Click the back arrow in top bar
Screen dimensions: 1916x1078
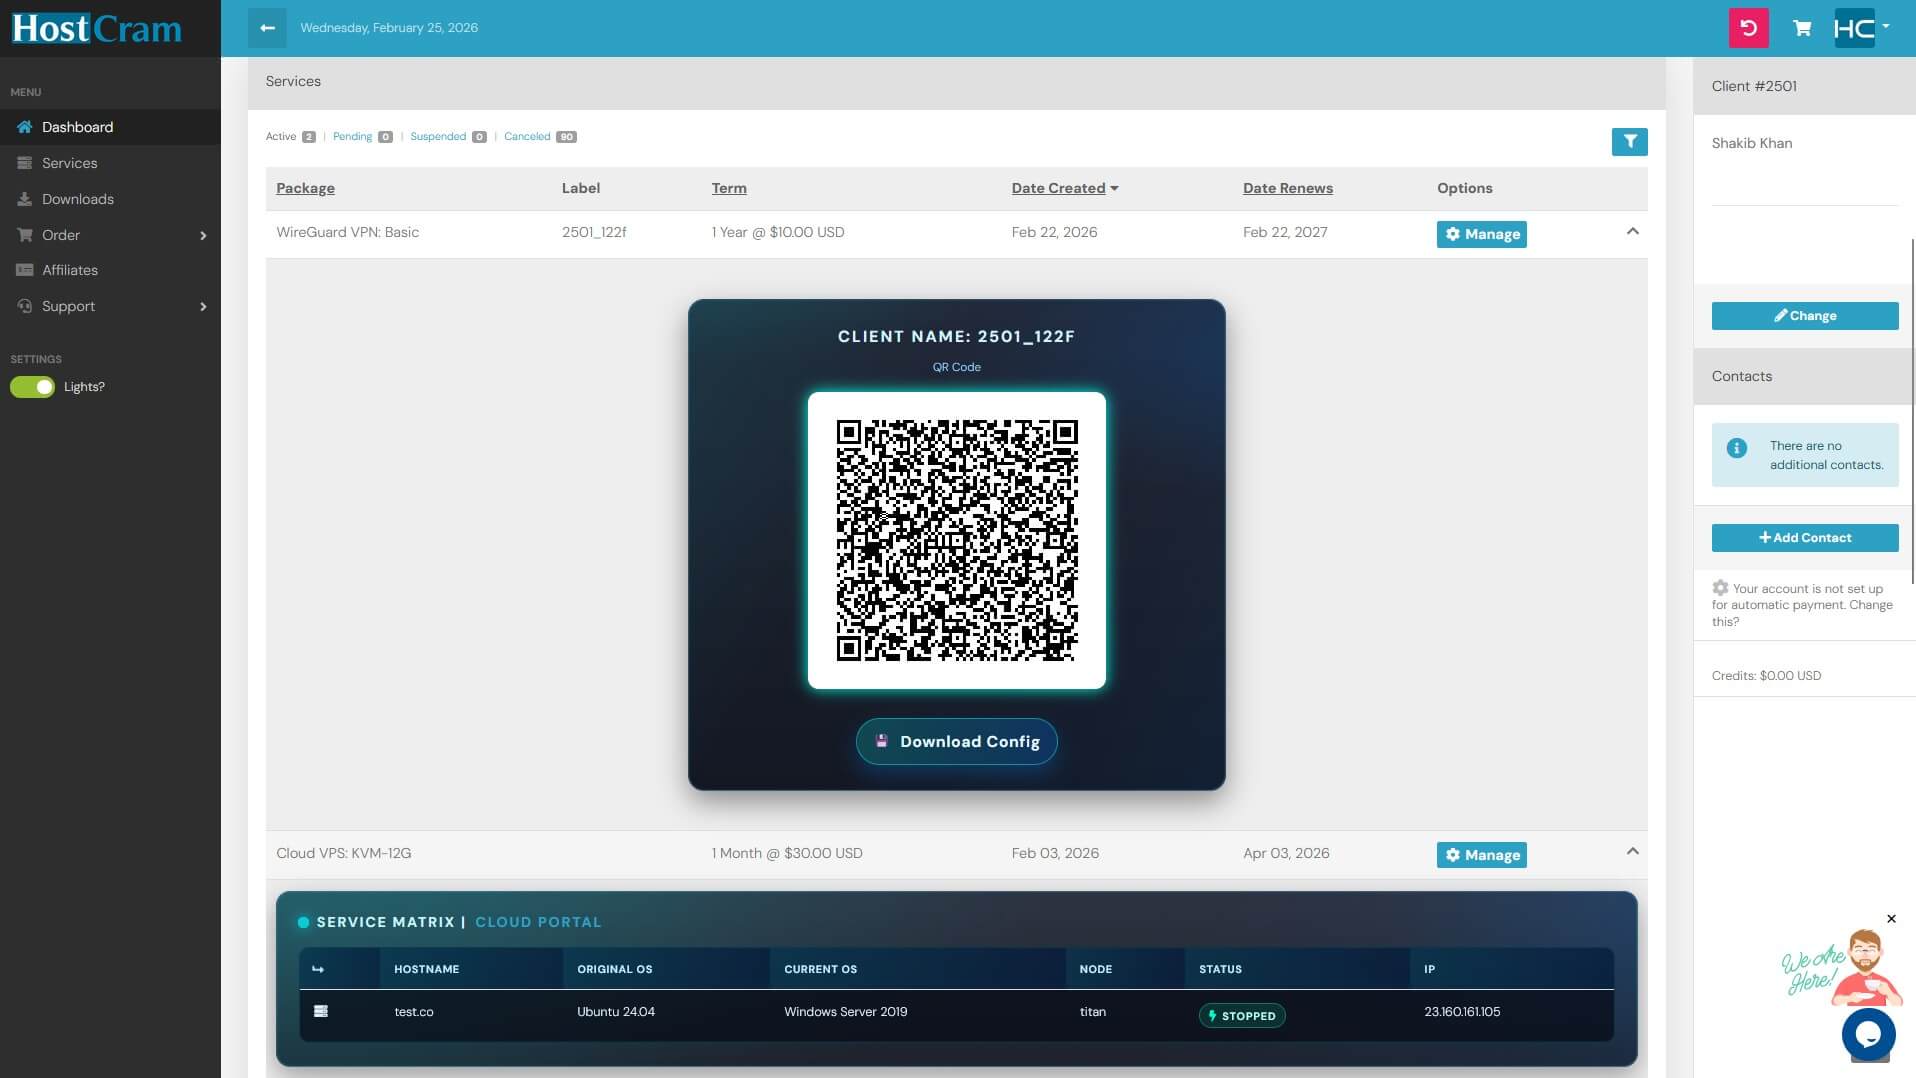coord(267,28)
